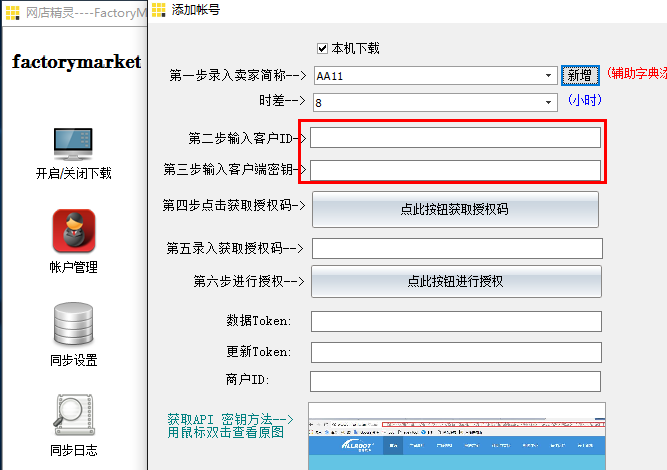667x470 pixels.
Task: Focus the 更新Token input field
Action: 456,352
